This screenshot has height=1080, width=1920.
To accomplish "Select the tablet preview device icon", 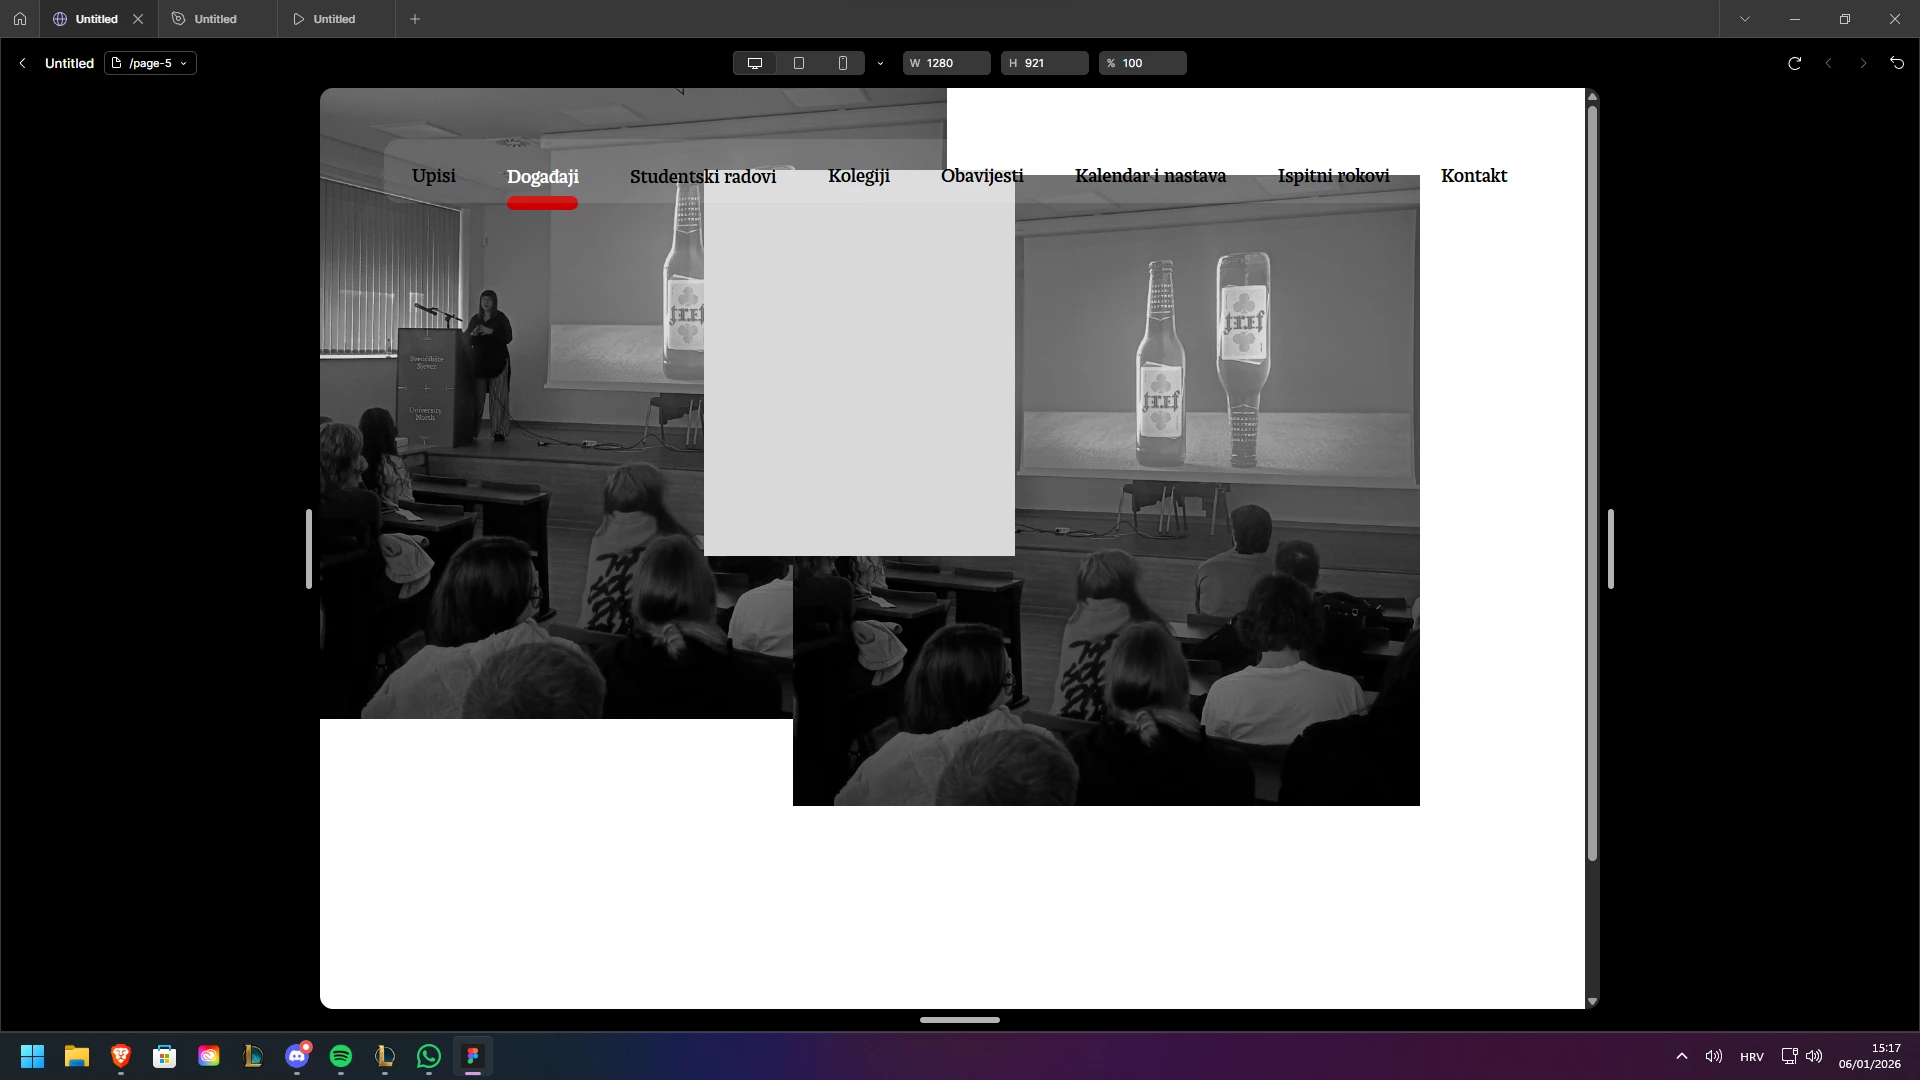I will point(799,62).
